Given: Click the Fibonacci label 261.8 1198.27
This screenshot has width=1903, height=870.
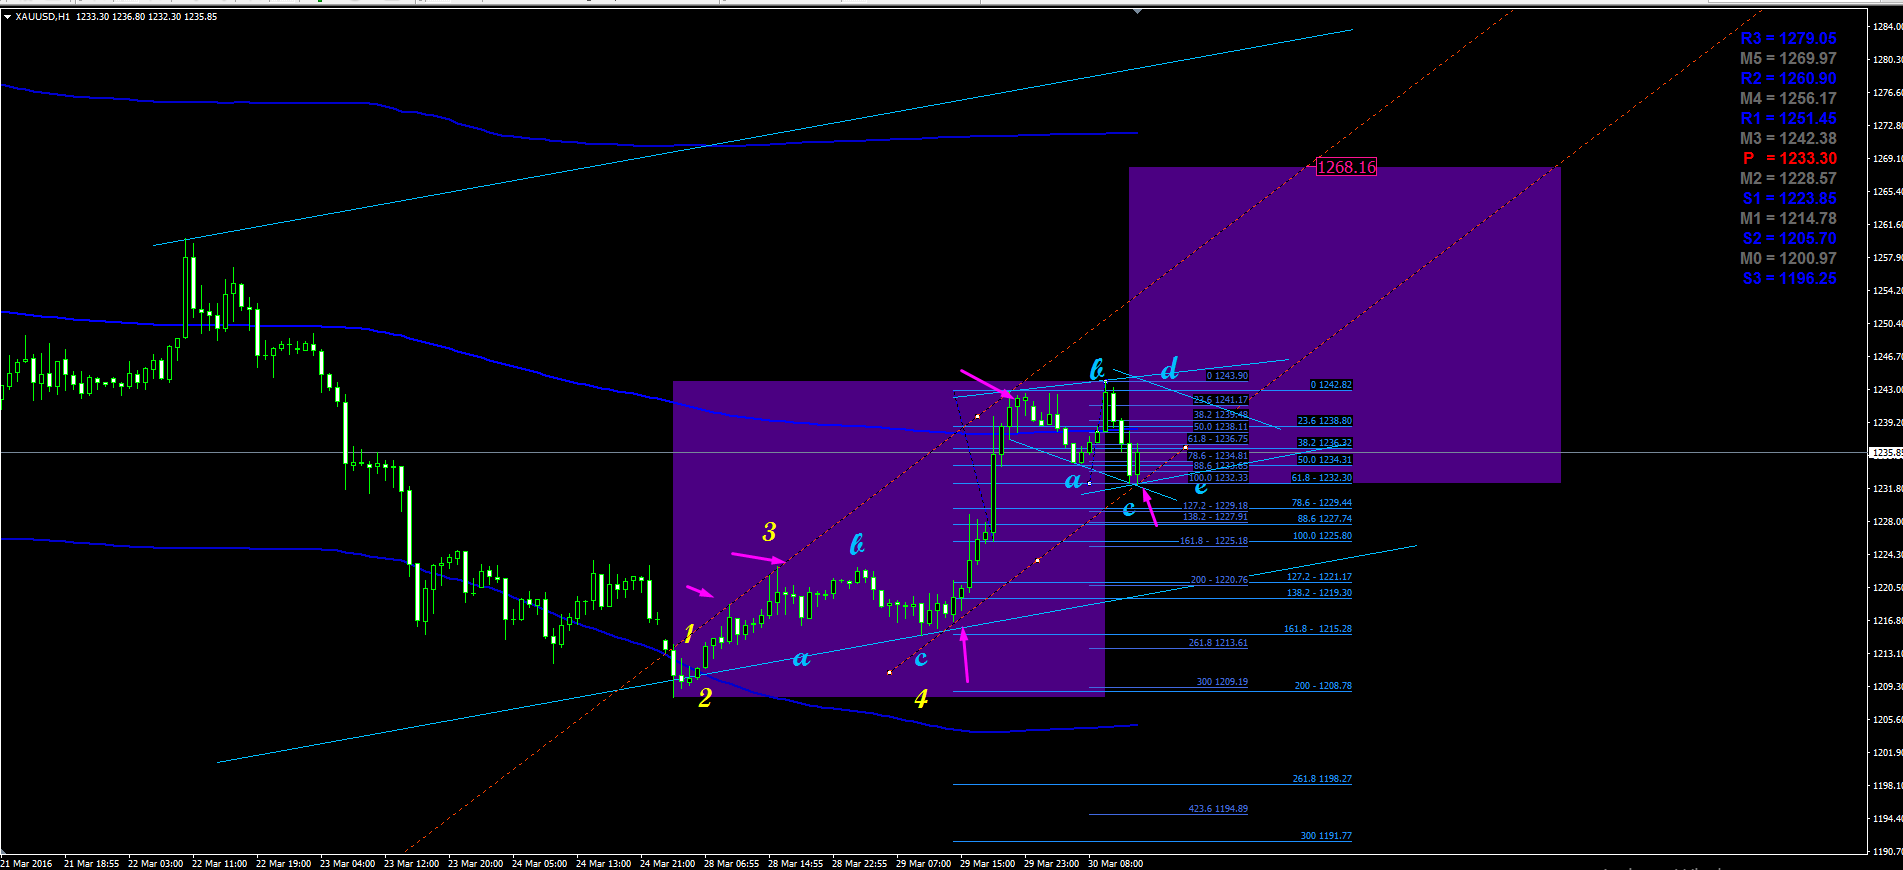Looking at the screenshot, I should click(1322, 779).
